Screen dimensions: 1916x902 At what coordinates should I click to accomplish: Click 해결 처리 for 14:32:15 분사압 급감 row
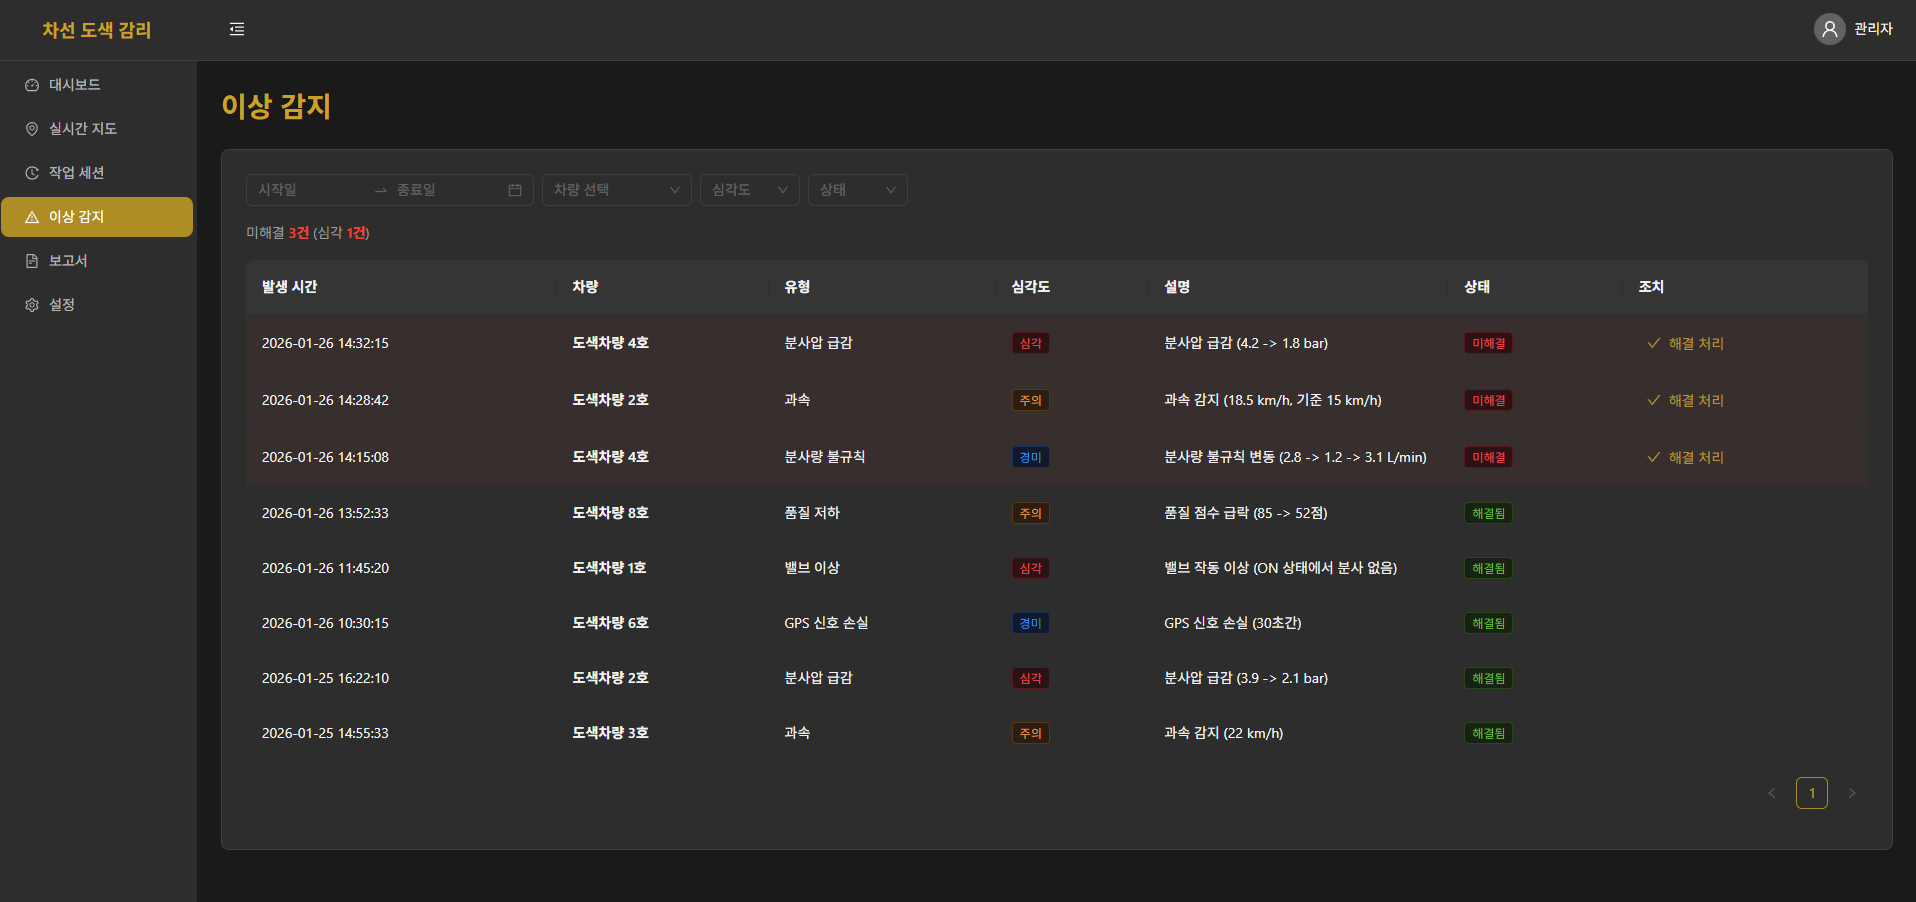click(x=1686, y=343)
